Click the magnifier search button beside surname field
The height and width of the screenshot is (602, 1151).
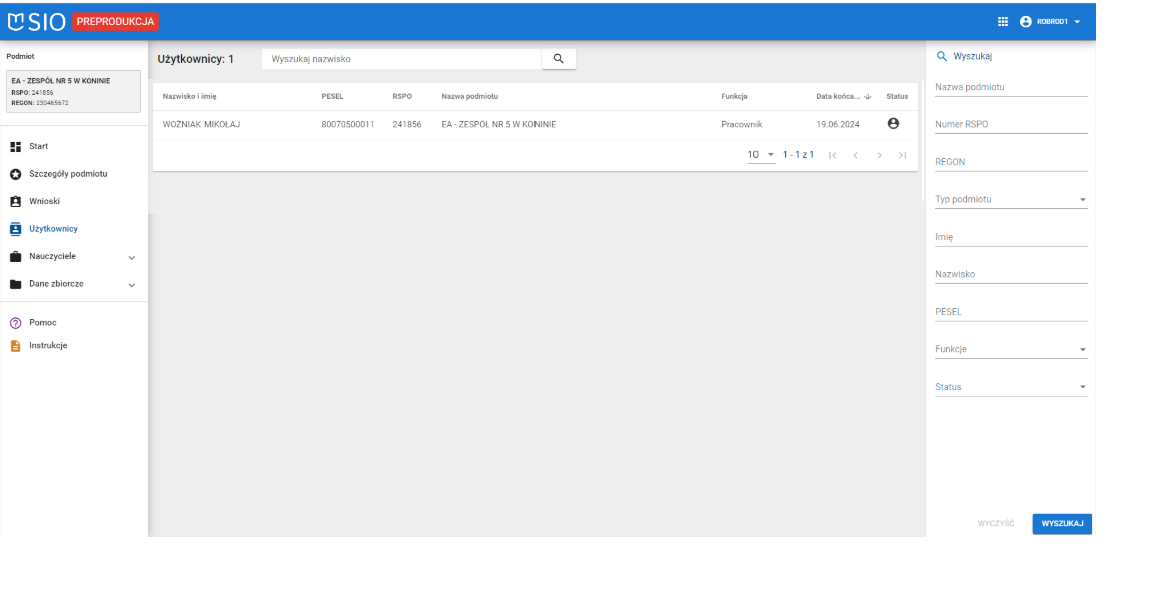click(558, 59)
